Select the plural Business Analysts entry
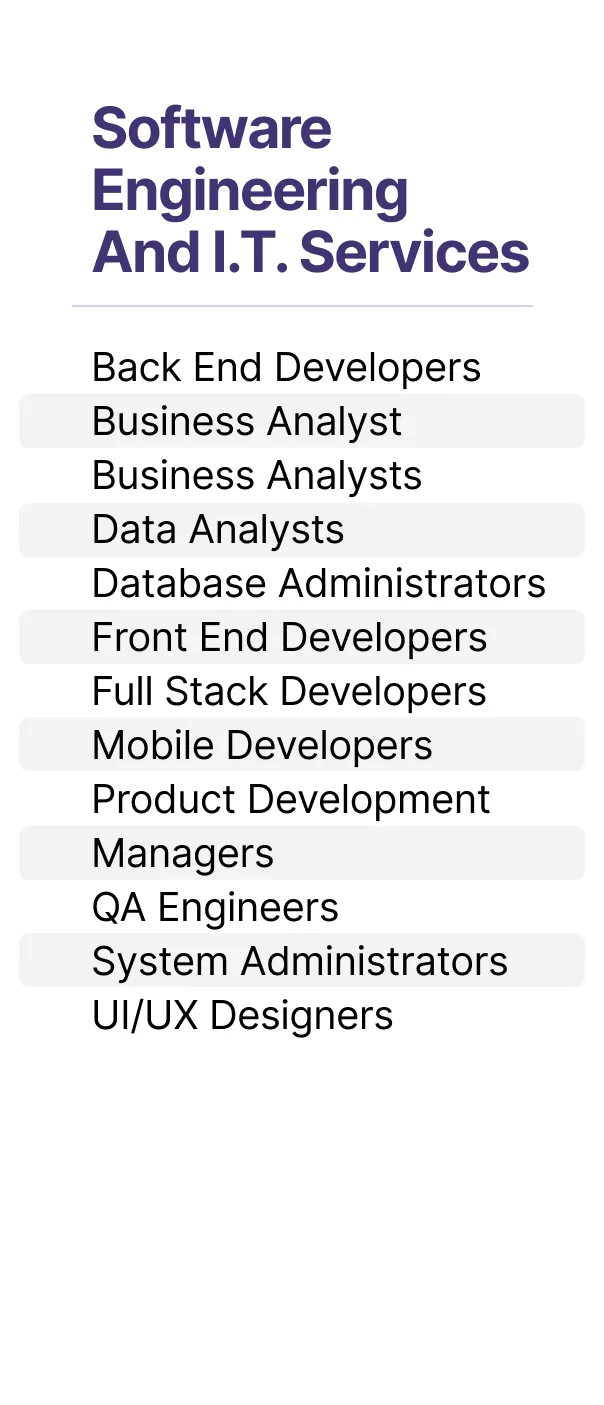 257,476
